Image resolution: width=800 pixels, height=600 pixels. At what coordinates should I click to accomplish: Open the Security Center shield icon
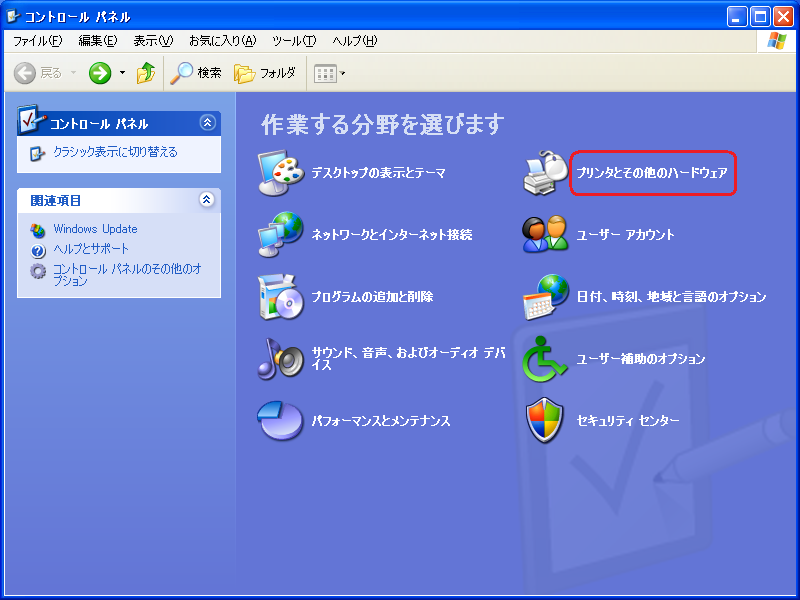point(545,421)
